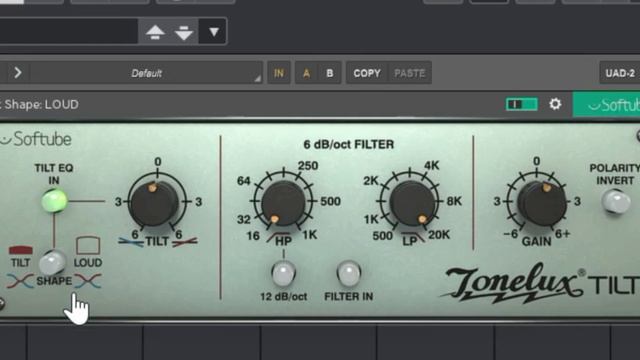The height and width of the screenshot is (360, 640).
Task: Click the 250 mark on HP knob
Action: pyautogui.click(x=308, y=166)
